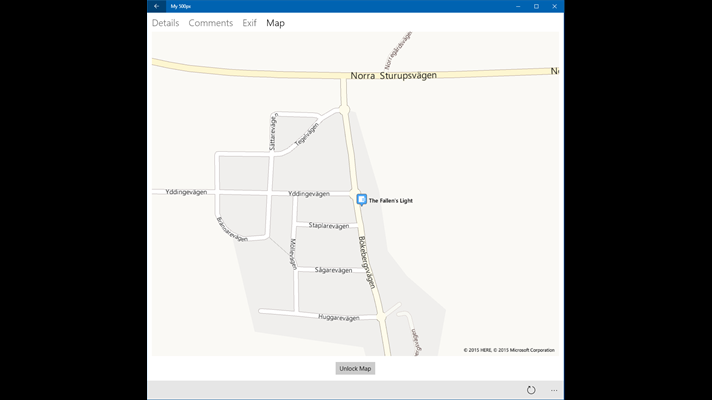The image size is (712, 400).
Task: Show the Exif tab
Action: pyautogui.click(x=249, y=23)
